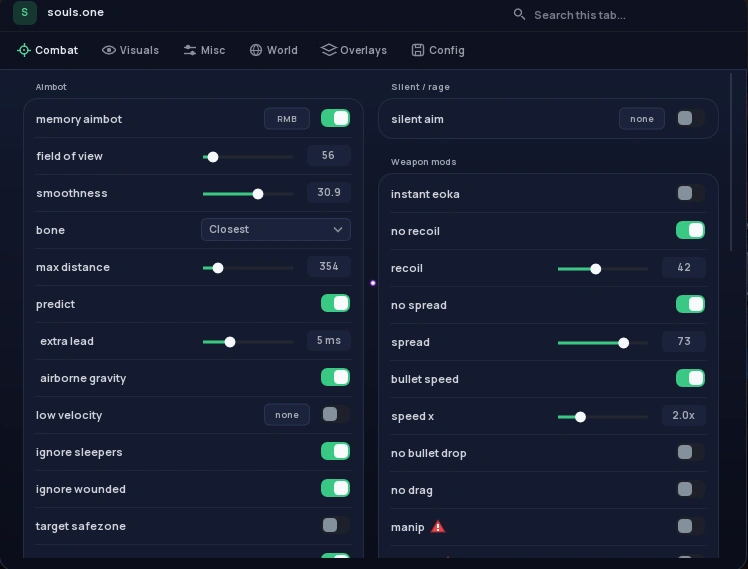Turn off the no spread toggle

[690, 304]
